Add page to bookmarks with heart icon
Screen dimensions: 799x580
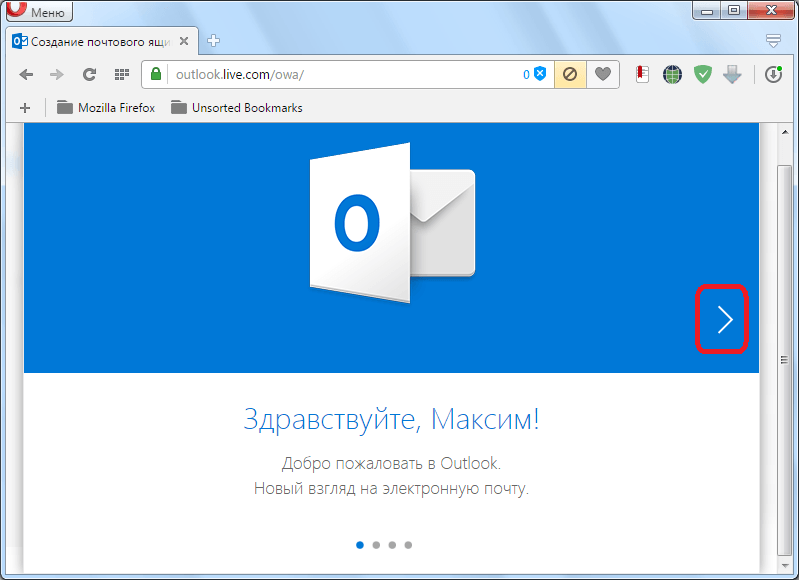pyautogui.click(x=603, y=75)
